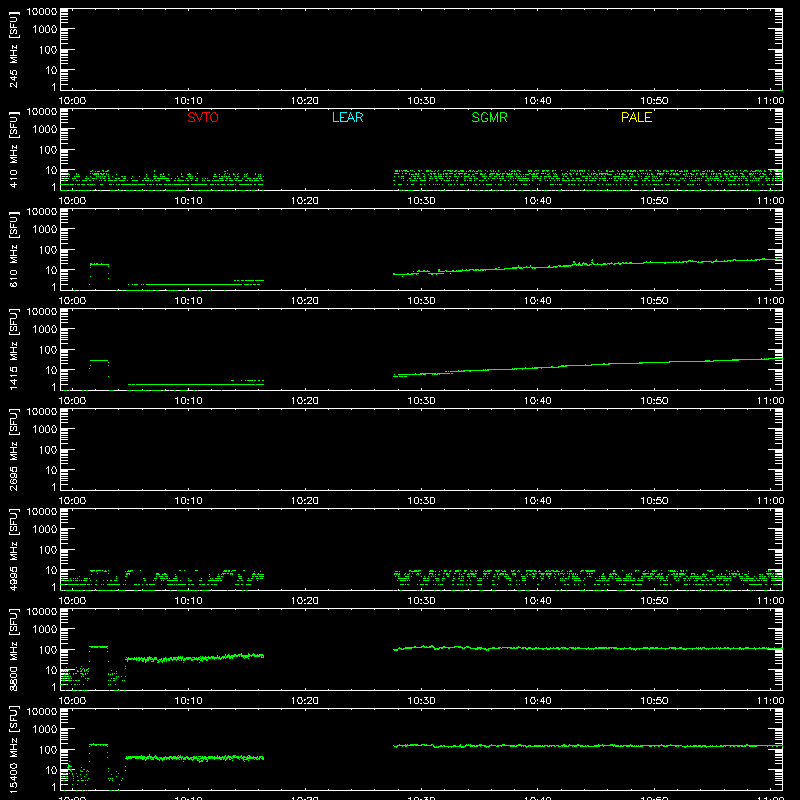This screenshot has height=800, width=800.
Task: Click the 11:00 time label under 4995 MHz panel
Action: coord(770,601)
